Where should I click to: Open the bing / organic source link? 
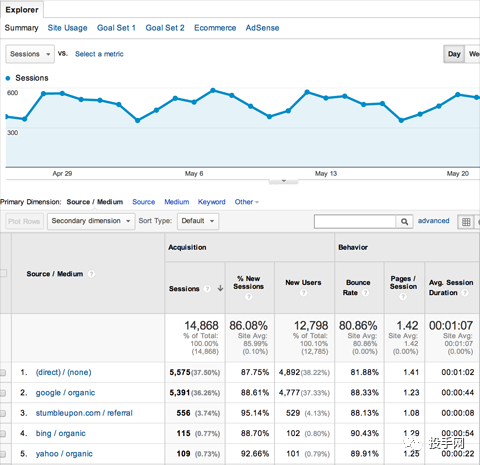pos(61,433)
